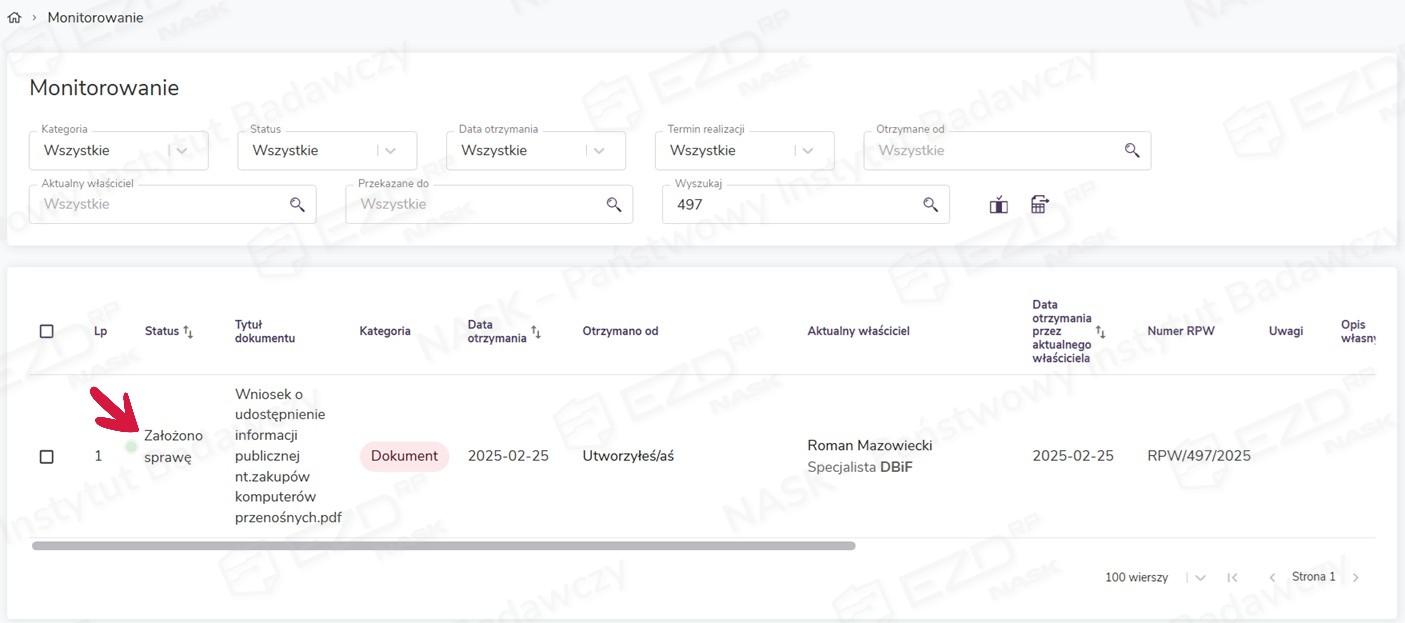1405x623 pixels.
Task: Click the magnifier icon in the Wyszukaj field
Action: click(x=930, y=204)
